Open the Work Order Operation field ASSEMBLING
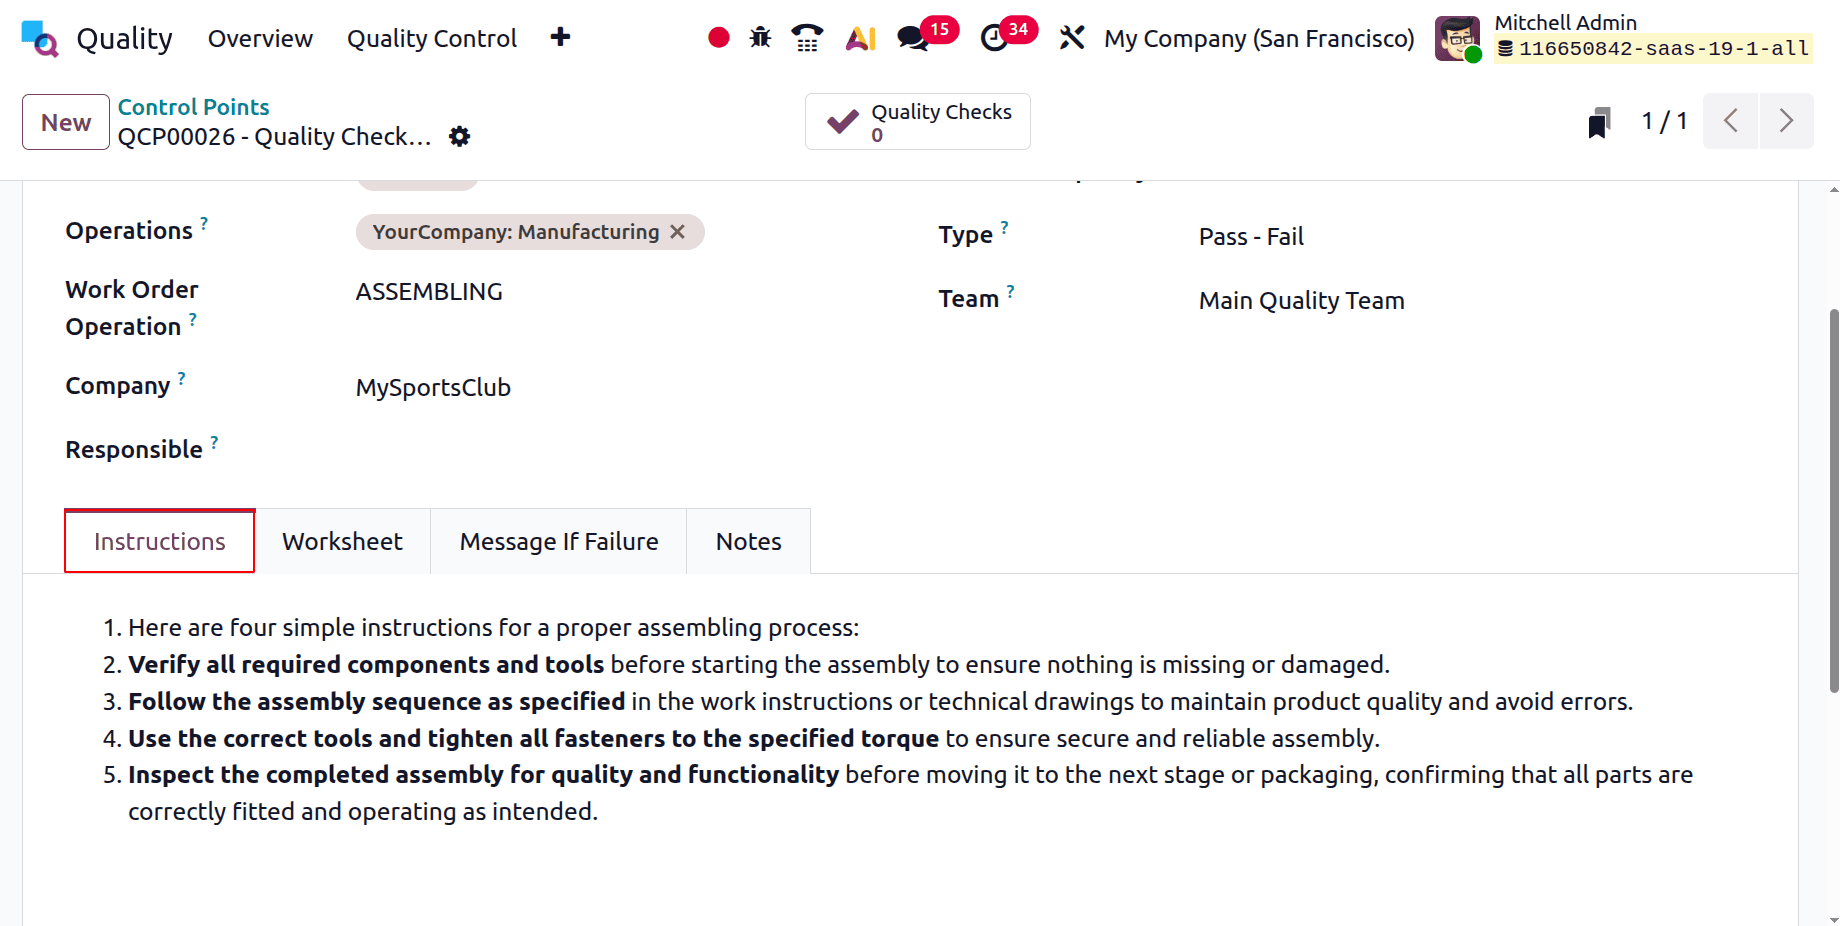Image resolution: width=1840 pixels, height=926 pixels. click(429, 292)
